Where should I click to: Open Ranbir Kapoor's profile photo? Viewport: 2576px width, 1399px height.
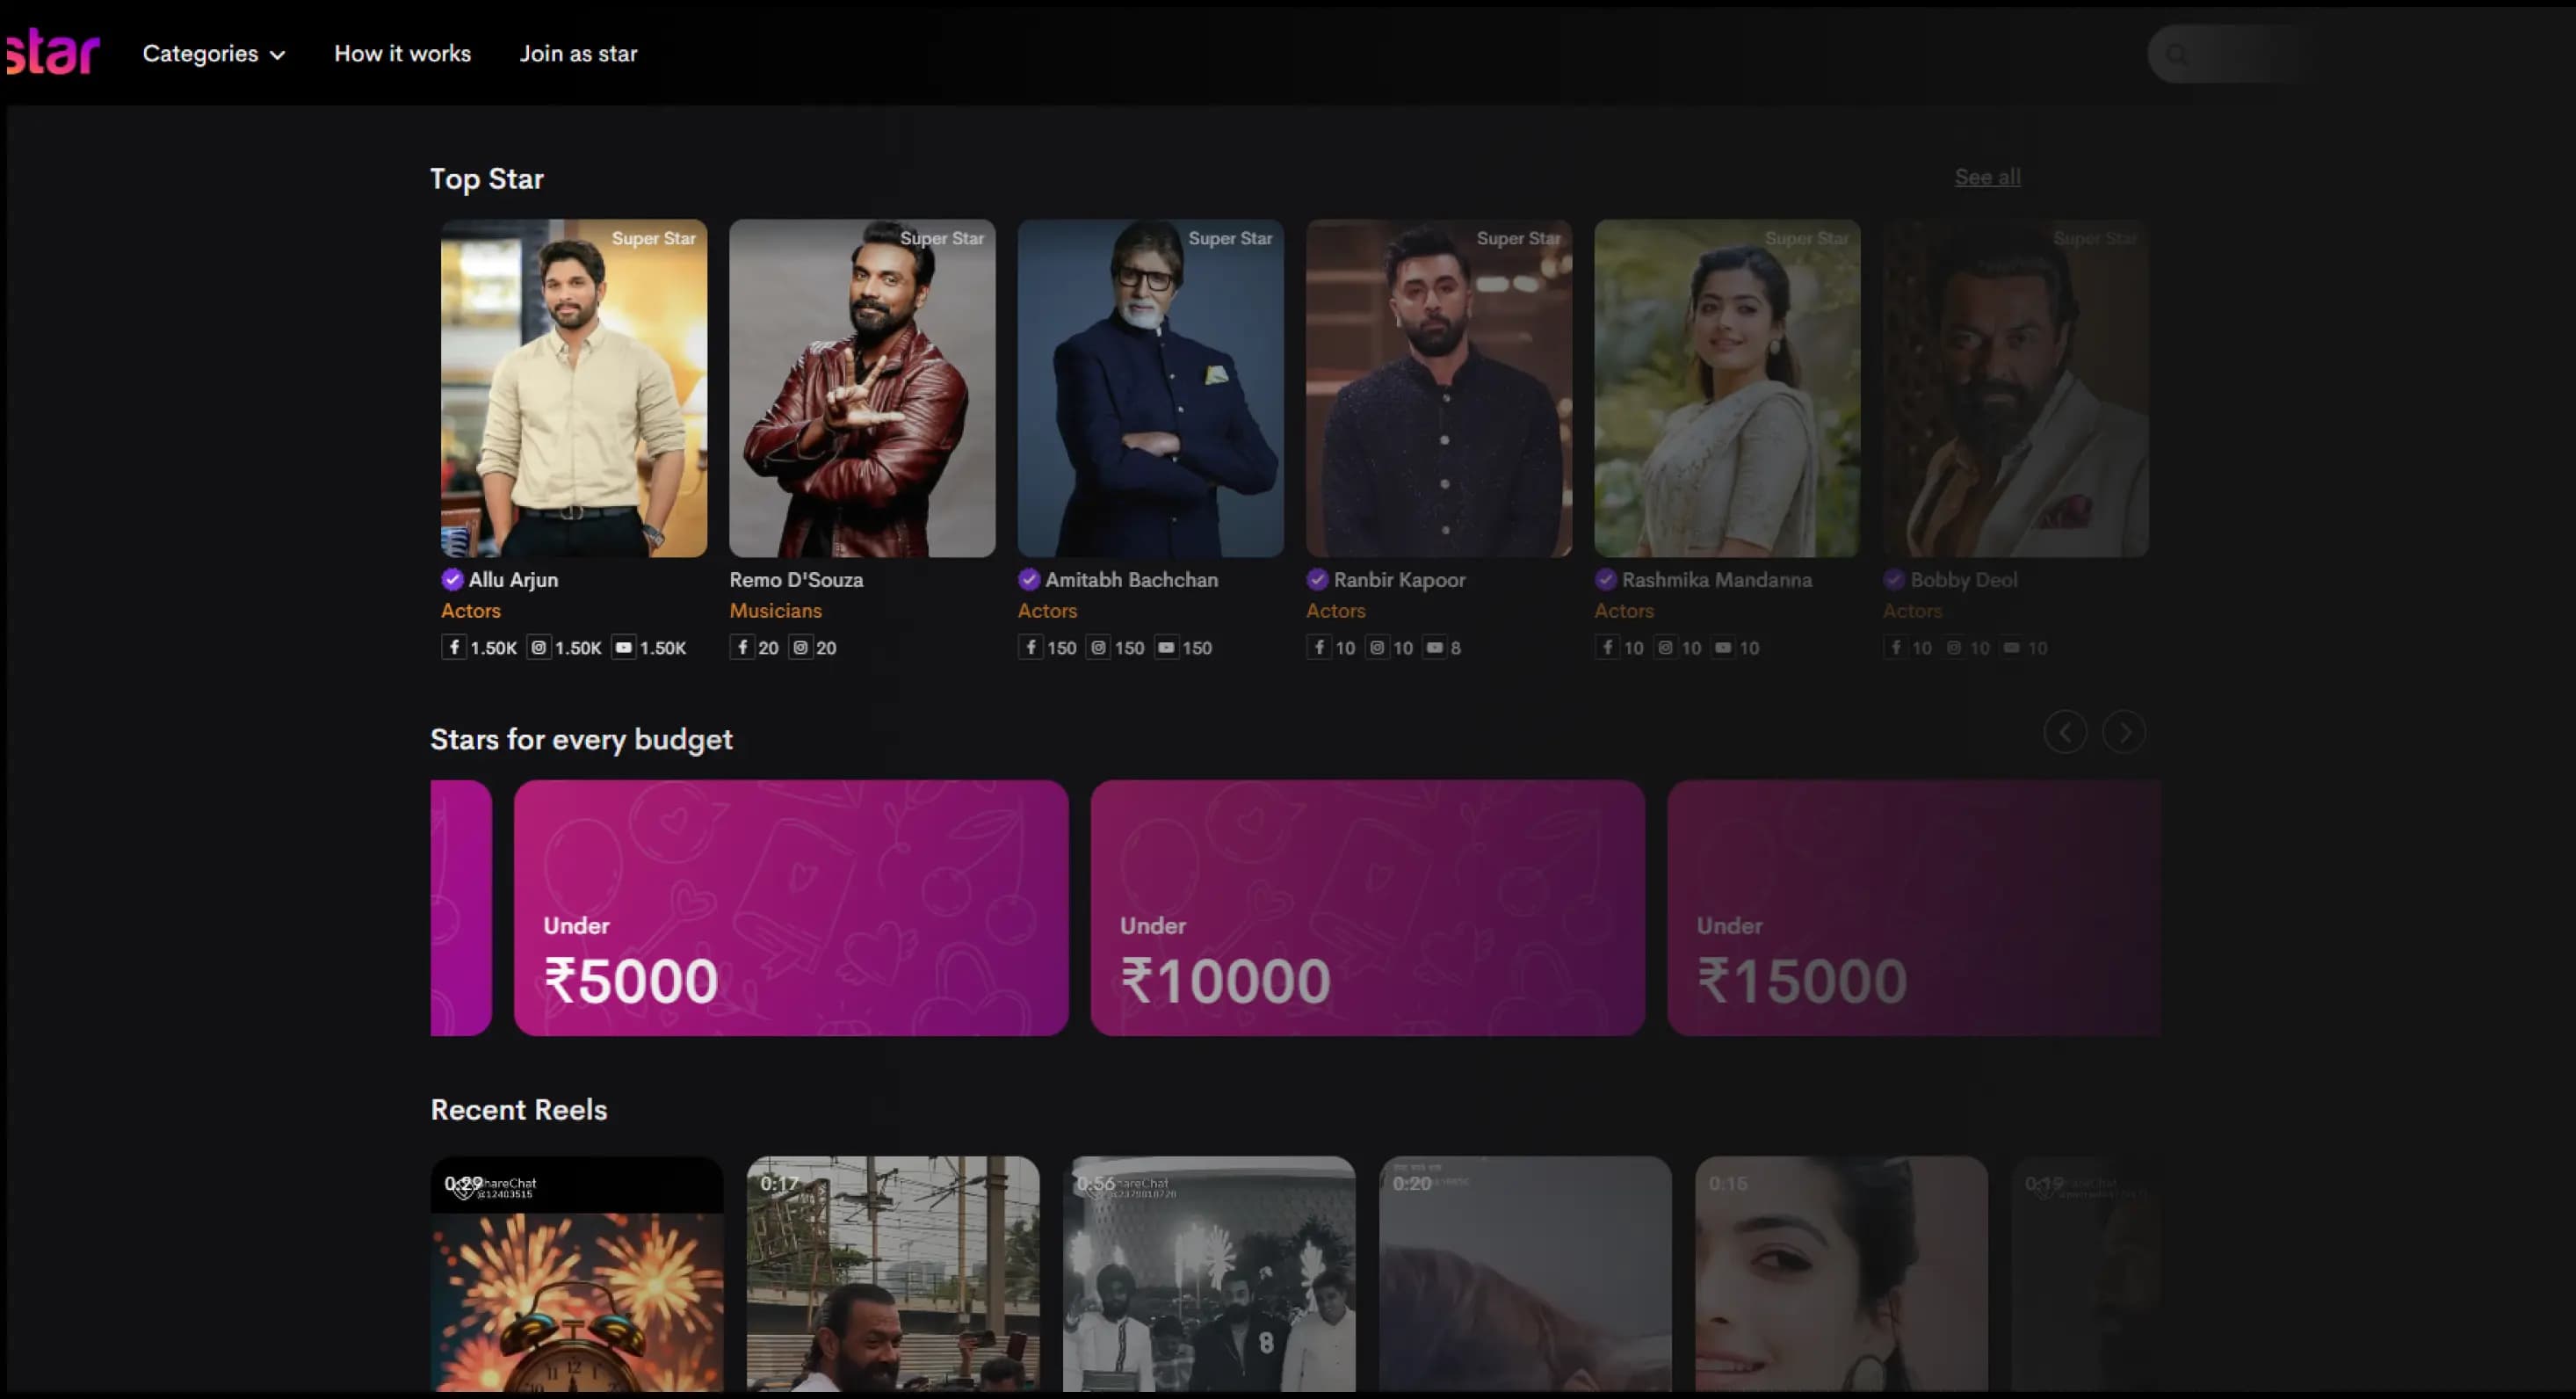[1438, 388]
